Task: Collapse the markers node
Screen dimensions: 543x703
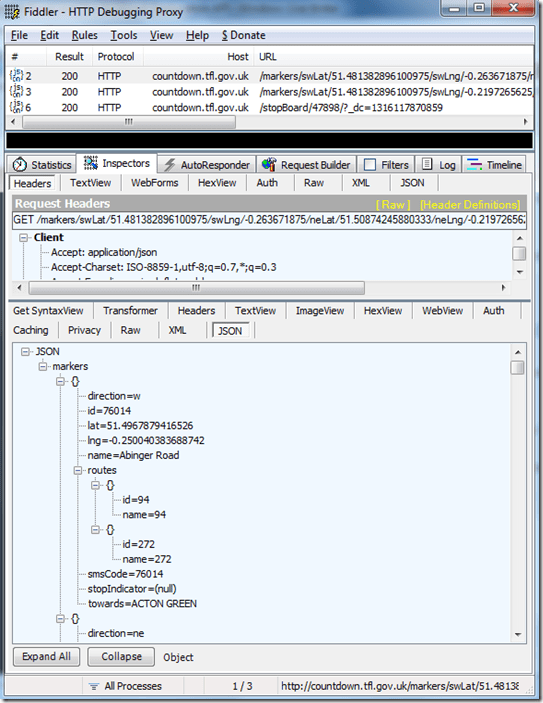Action: [x=43, y=367]
